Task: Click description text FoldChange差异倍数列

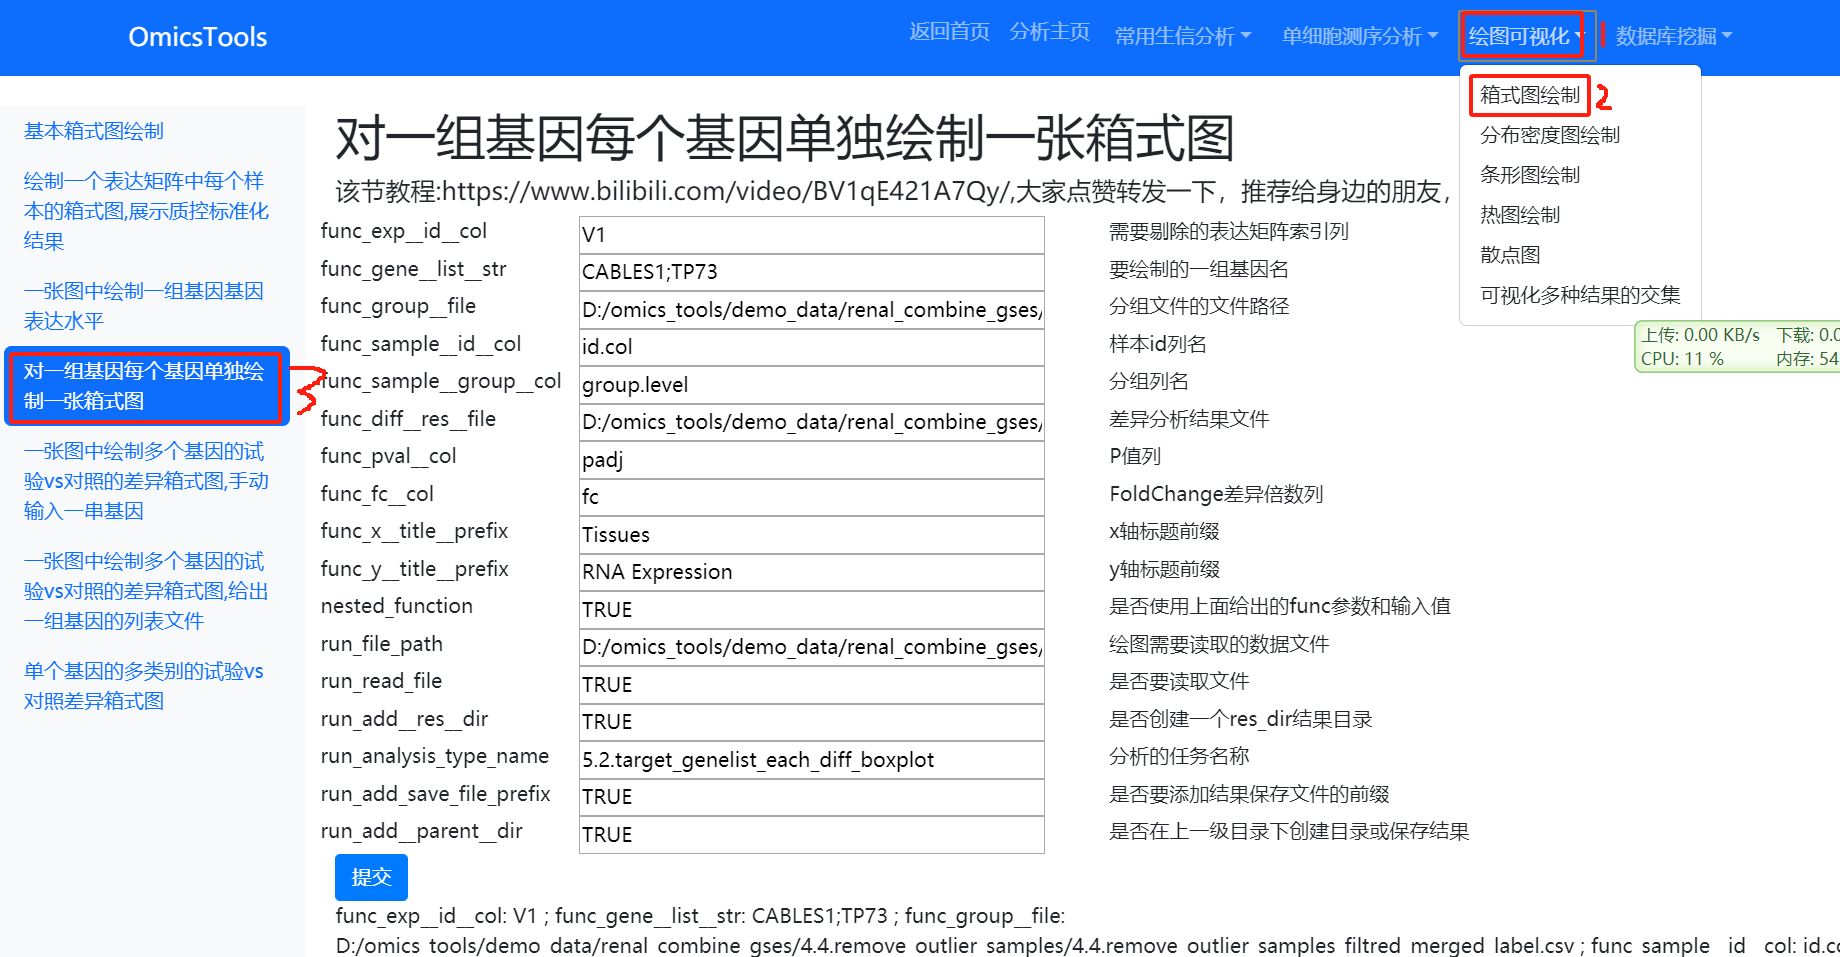Action: pyautogui.click(x=1216, y=494)
